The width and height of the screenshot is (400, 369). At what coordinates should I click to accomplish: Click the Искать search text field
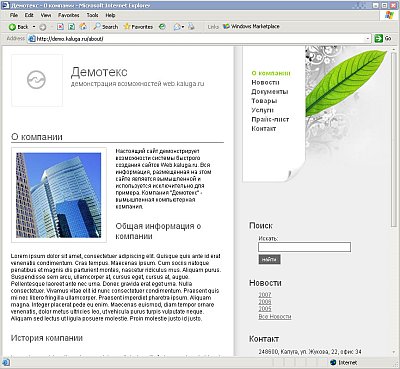[304, 247]
